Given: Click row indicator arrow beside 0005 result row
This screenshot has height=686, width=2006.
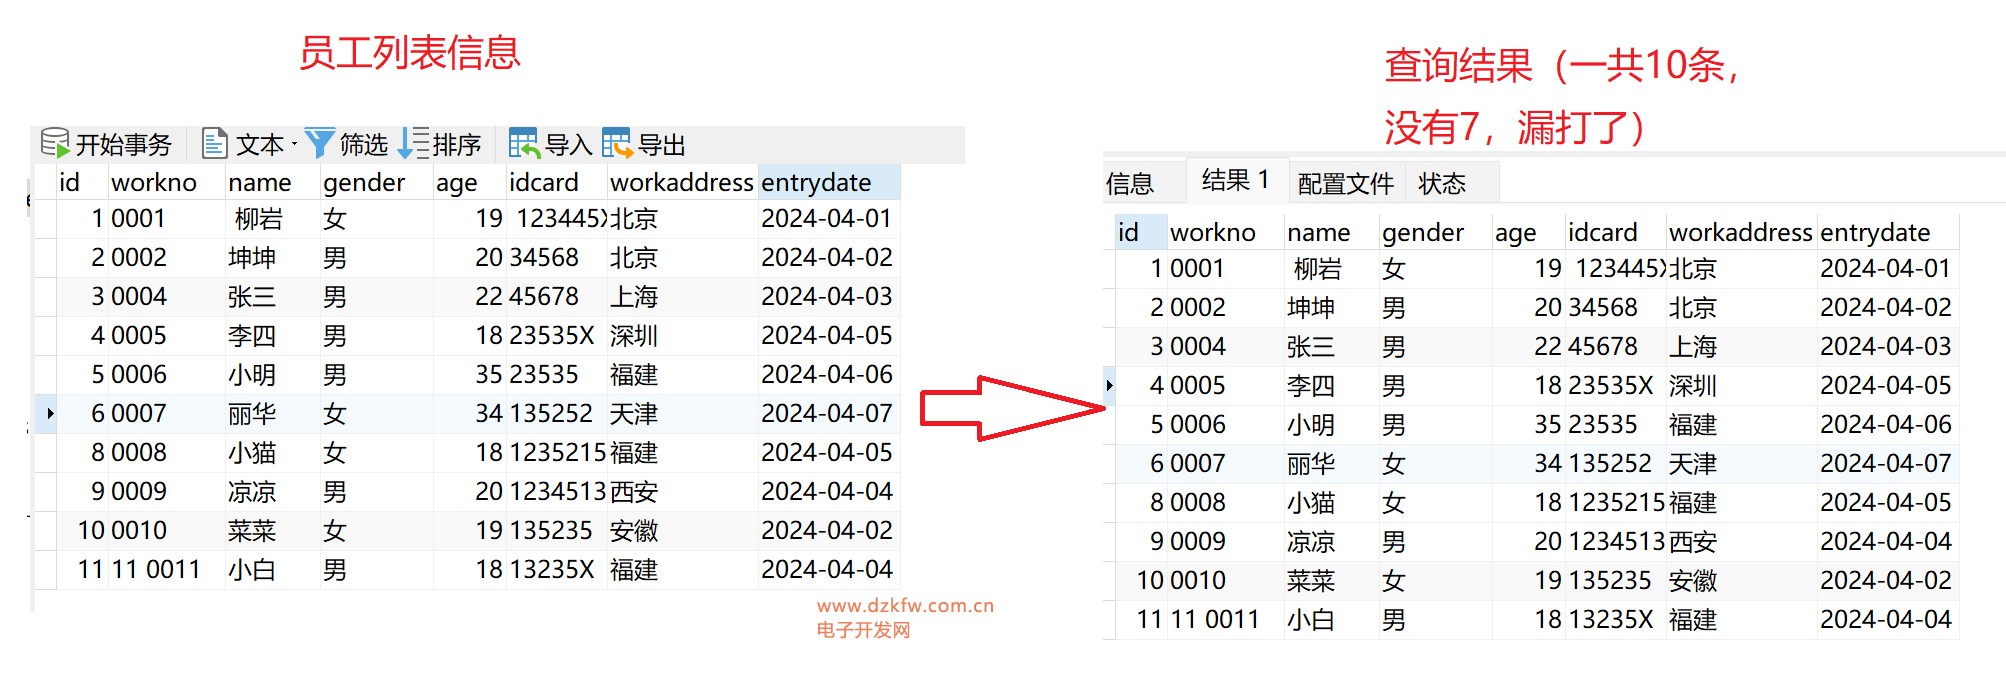Looking at the screenshot, I should point(1109,385).
